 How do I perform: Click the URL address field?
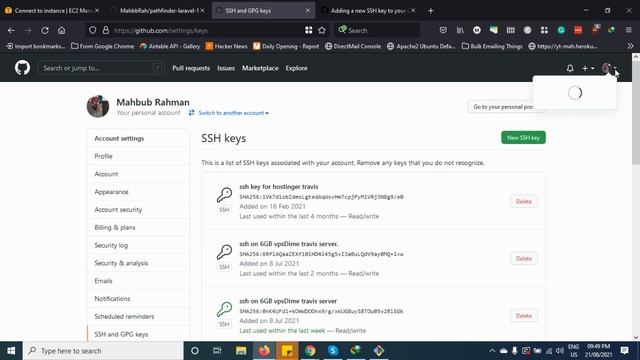coord(206,30)
